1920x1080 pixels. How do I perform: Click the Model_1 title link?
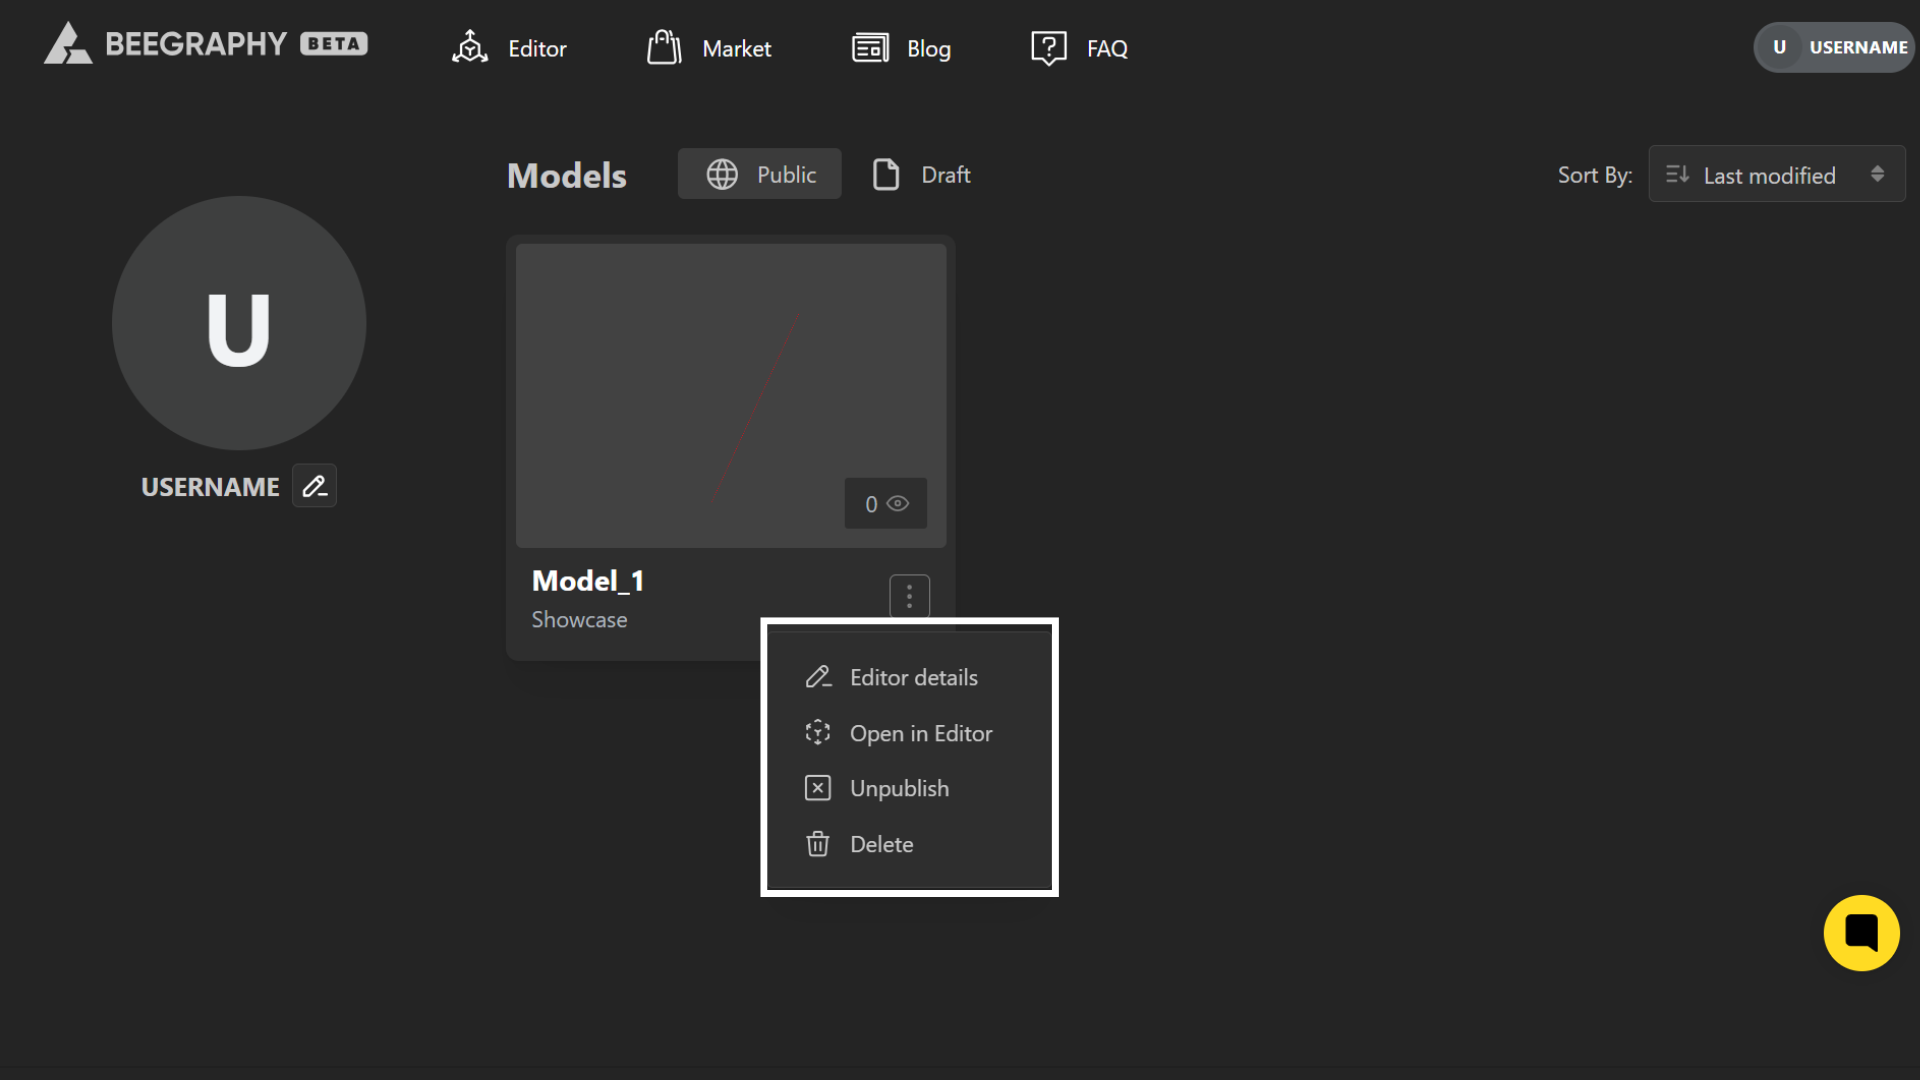click(x=588, y=581)
